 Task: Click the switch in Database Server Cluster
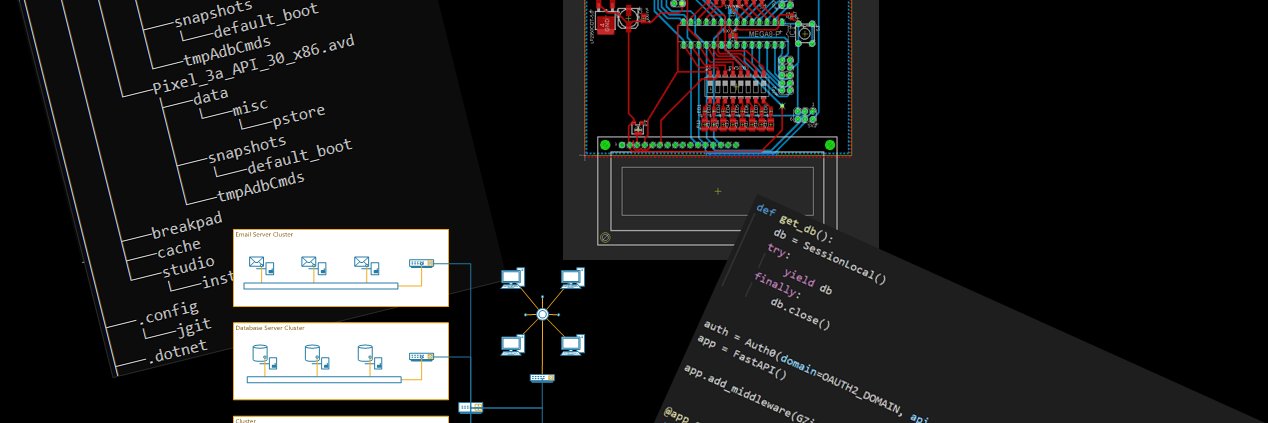click(421, 356)
